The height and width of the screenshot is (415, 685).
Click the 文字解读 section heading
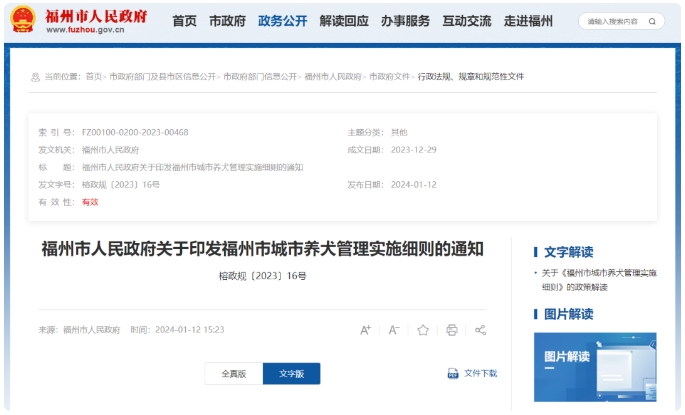(568, 252)
